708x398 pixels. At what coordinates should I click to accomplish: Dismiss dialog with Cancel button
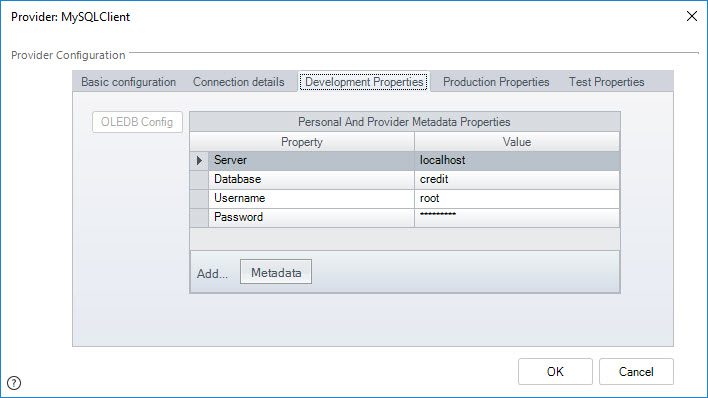[x=636, y=371]
